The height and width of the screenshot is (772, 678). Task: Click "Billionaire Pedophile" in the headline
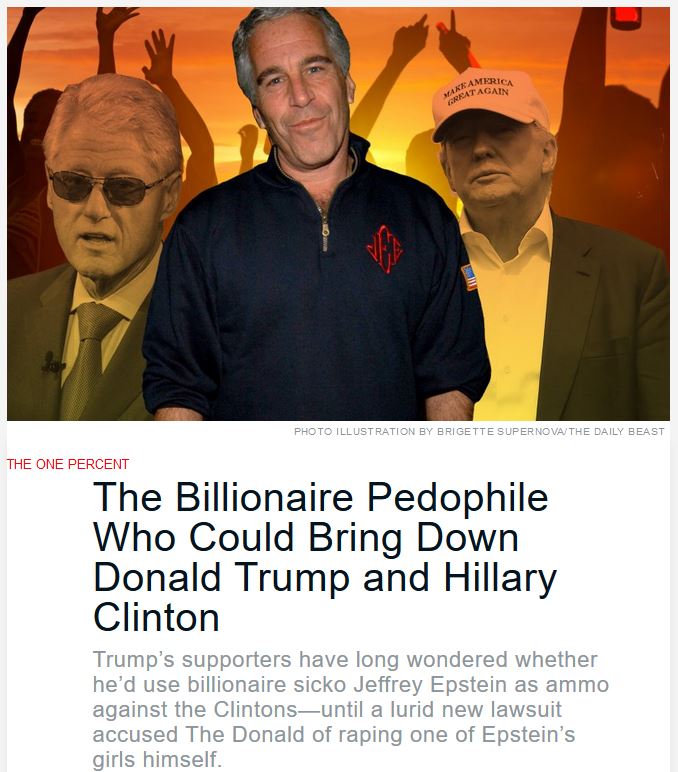(x=361, y=496)
